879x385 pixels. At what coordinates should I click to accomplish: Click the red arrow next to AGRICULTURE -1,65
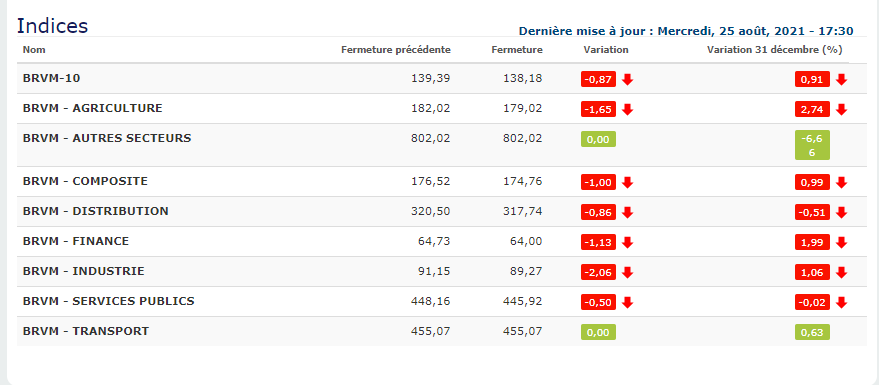627,109
